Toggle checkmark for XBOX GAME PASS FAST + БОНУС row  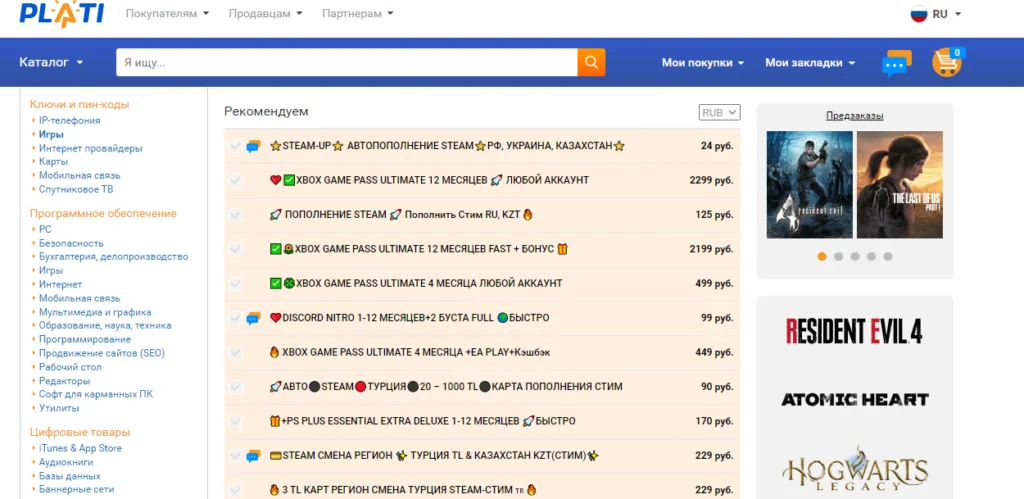click(x=235, y=250)
